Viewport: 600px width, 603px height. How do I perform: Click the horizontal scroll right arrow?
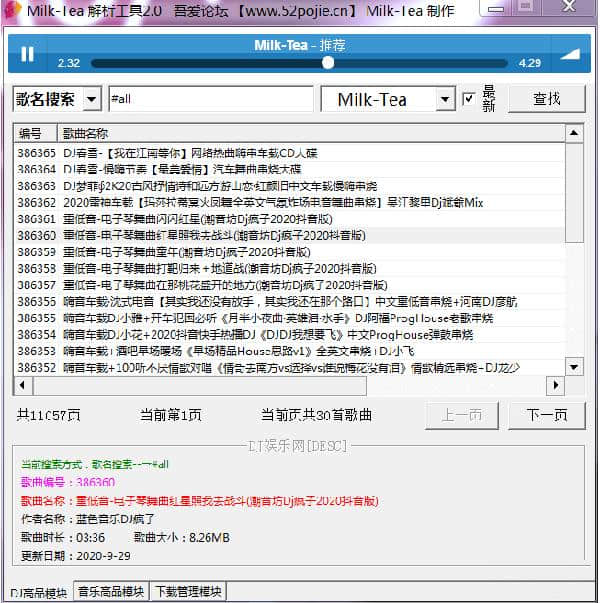555,385
